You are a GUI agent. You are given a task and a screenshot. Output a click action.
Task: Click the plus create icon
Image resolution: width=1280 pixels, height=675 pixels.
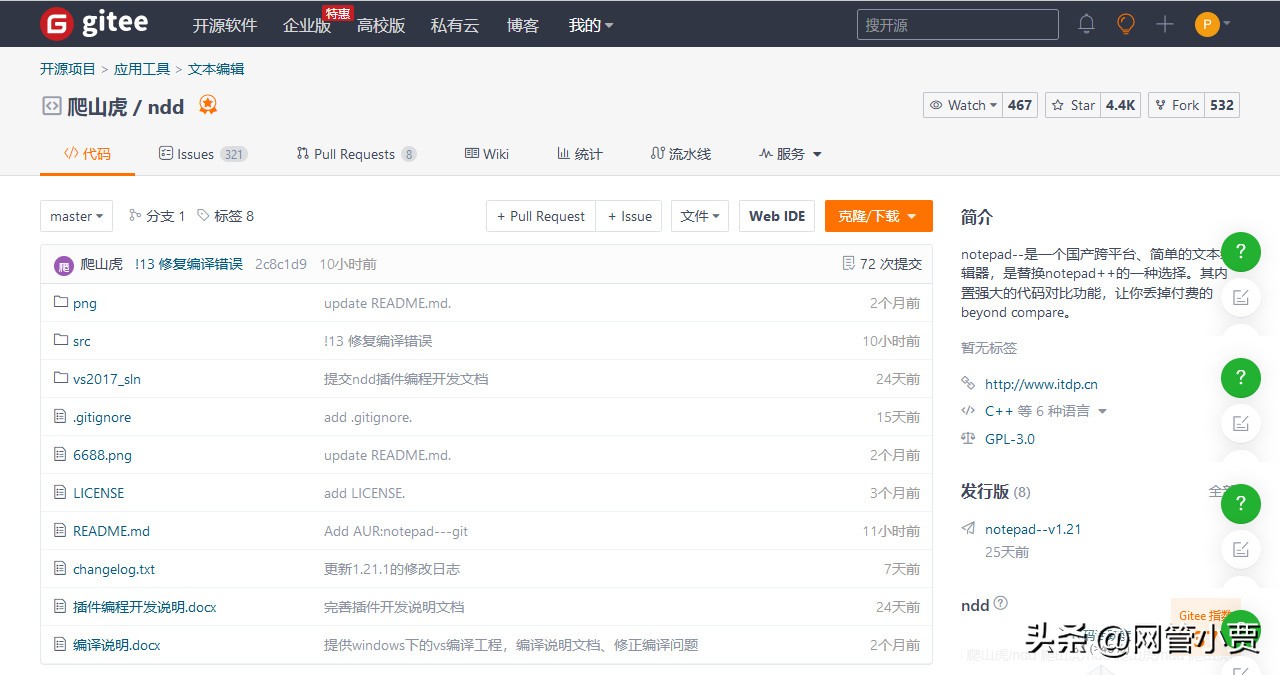pyautogui.click(x=1165, y=24)
